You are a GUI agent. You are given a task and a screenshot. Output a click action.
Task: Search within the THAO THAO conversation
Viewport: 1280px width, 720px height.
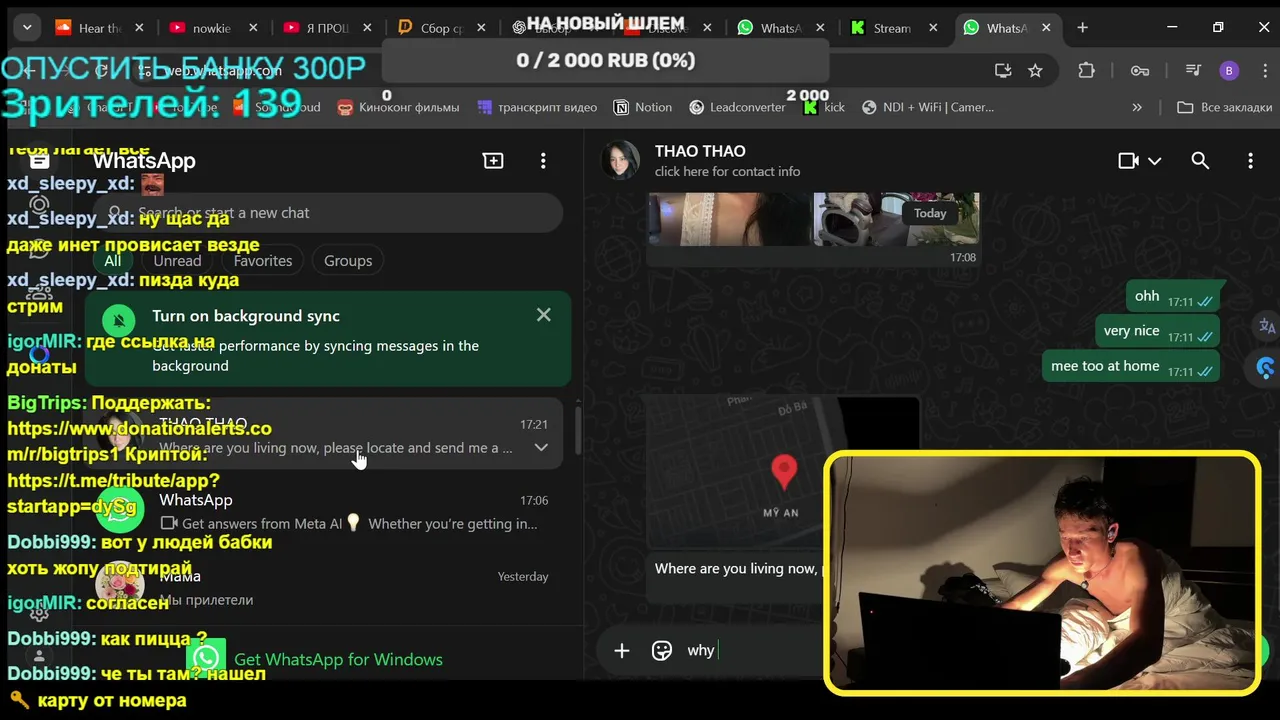pyautogui.click(x=1200, y=160)
